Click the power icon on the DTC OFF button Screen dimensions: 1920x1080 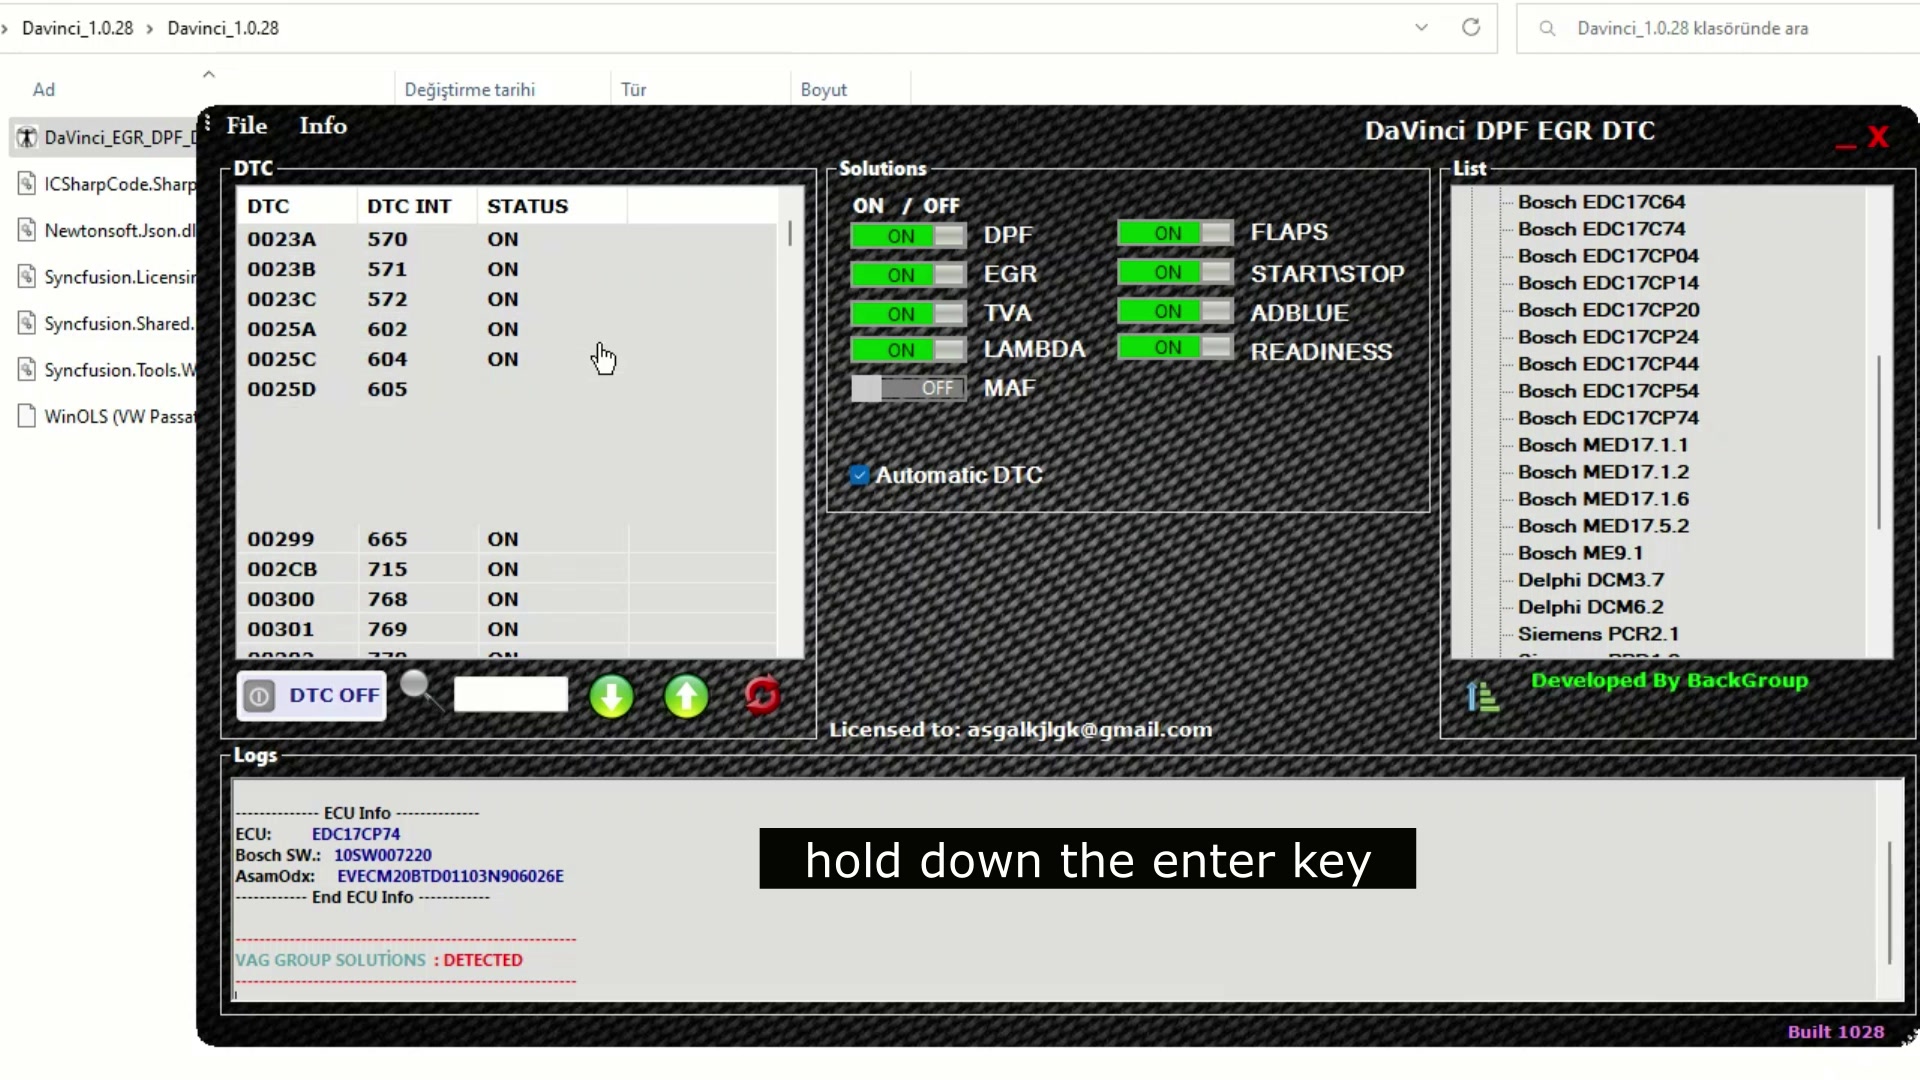point(259,696)
